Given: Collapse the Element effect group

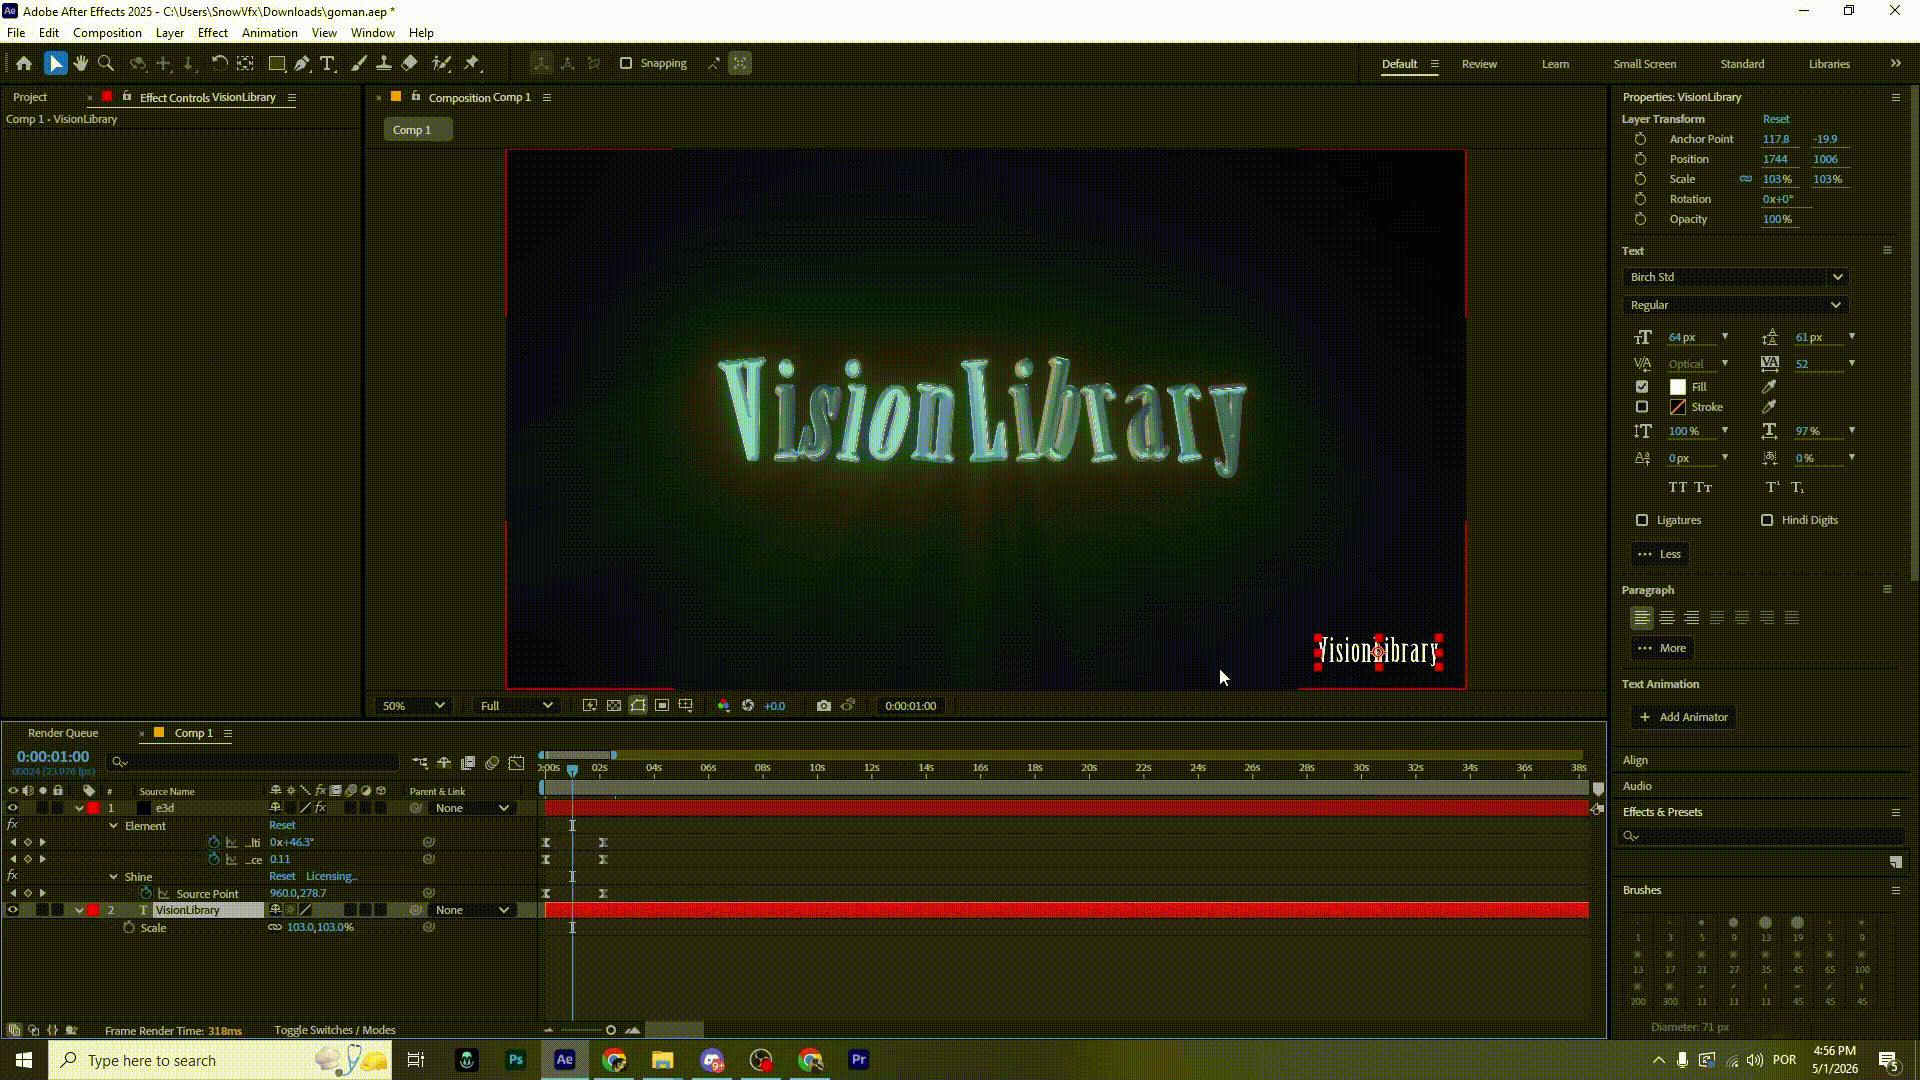Looking at the screenshot, I should click(x=113, y=826).
